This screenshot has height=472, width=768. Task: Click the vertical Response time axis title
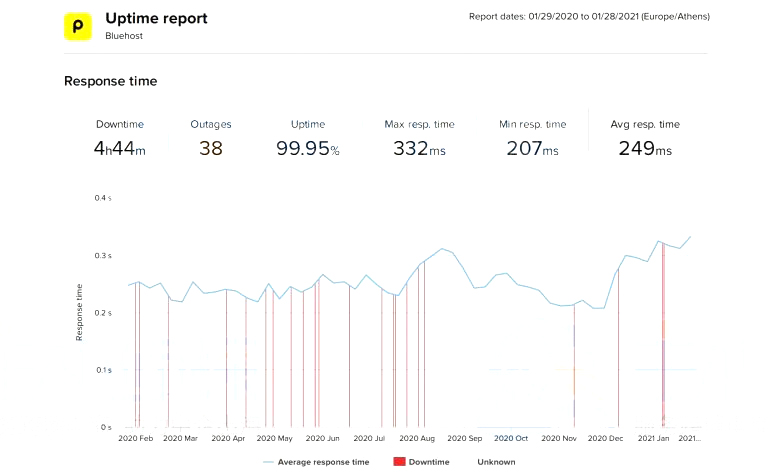(80, 311)
